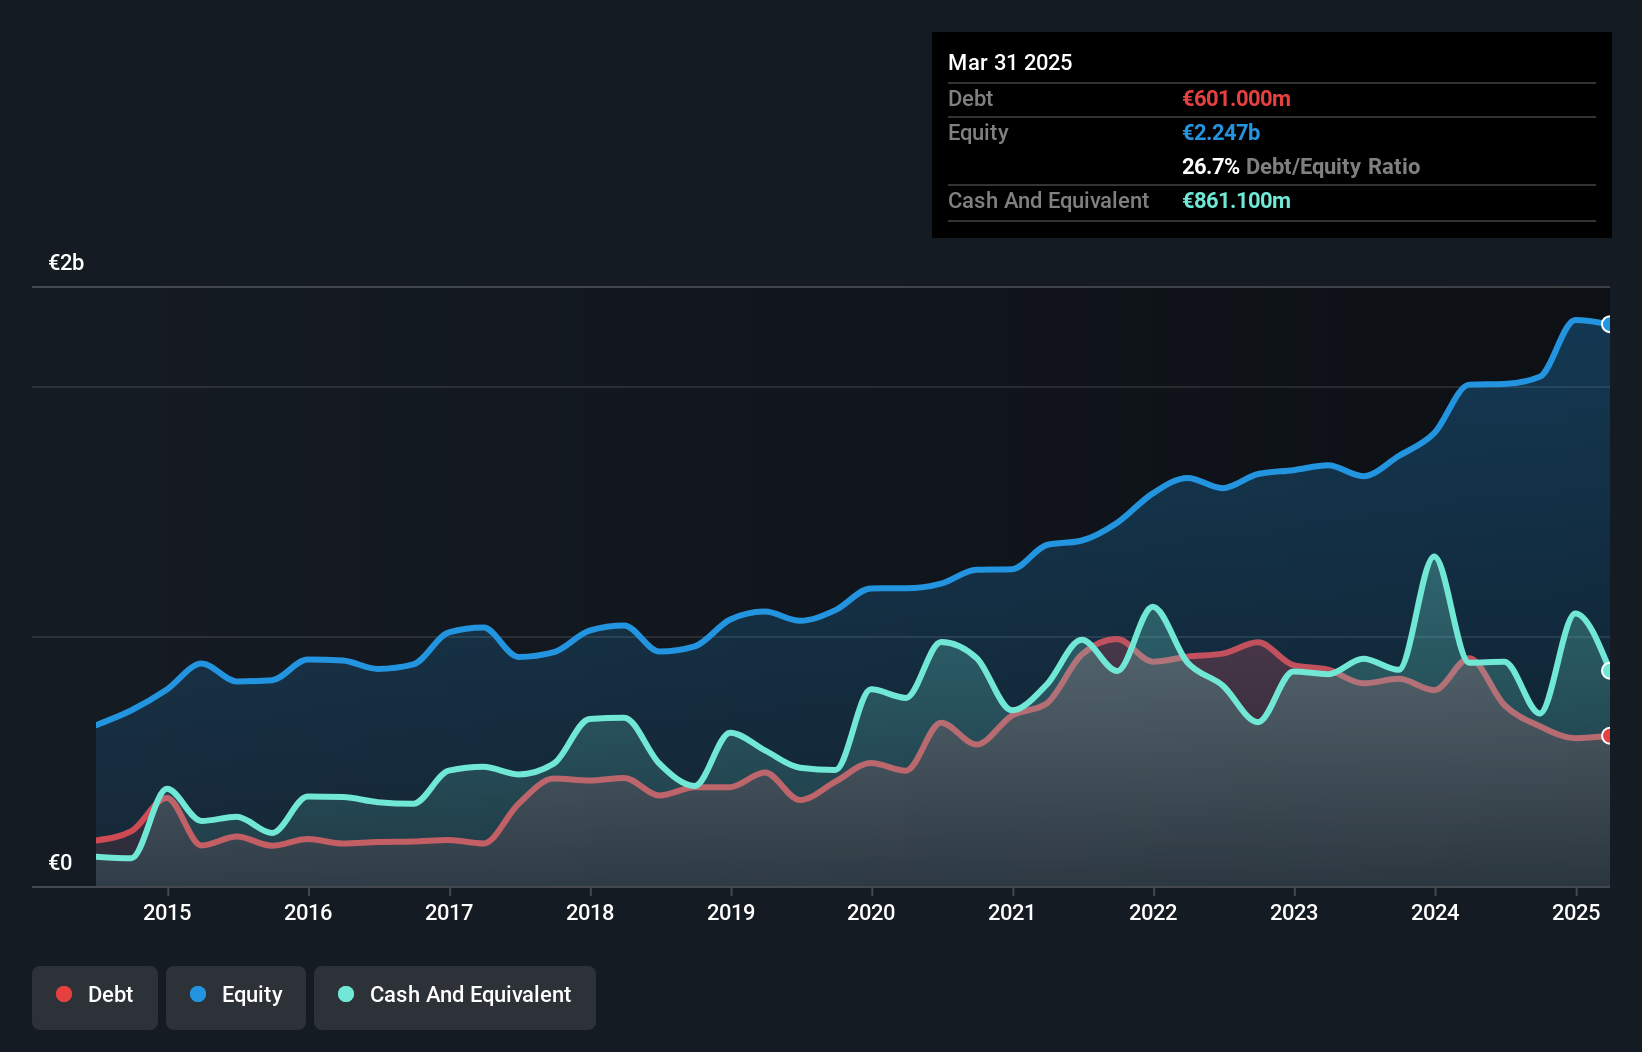Click the red Debt legend dot
This screenshot has height=1052, width=1642.
coord(64,994)
